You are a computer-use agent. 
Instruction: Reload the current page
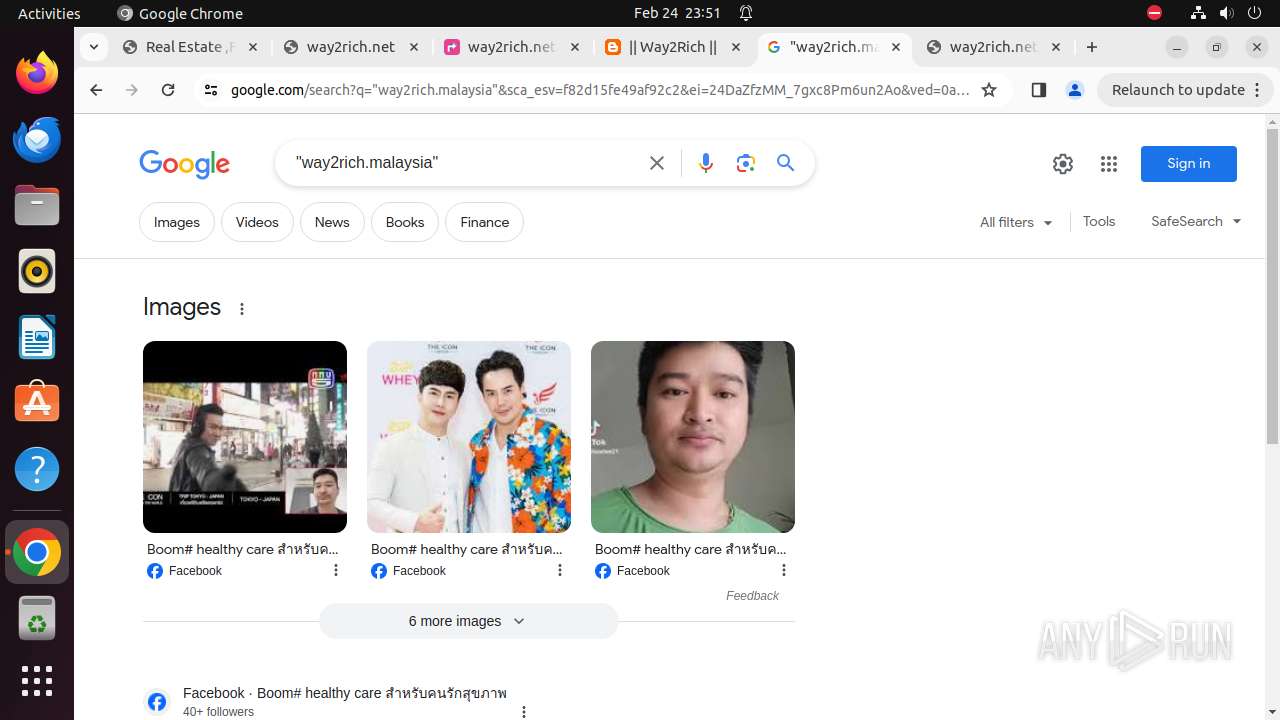click(x=168, y=90)
